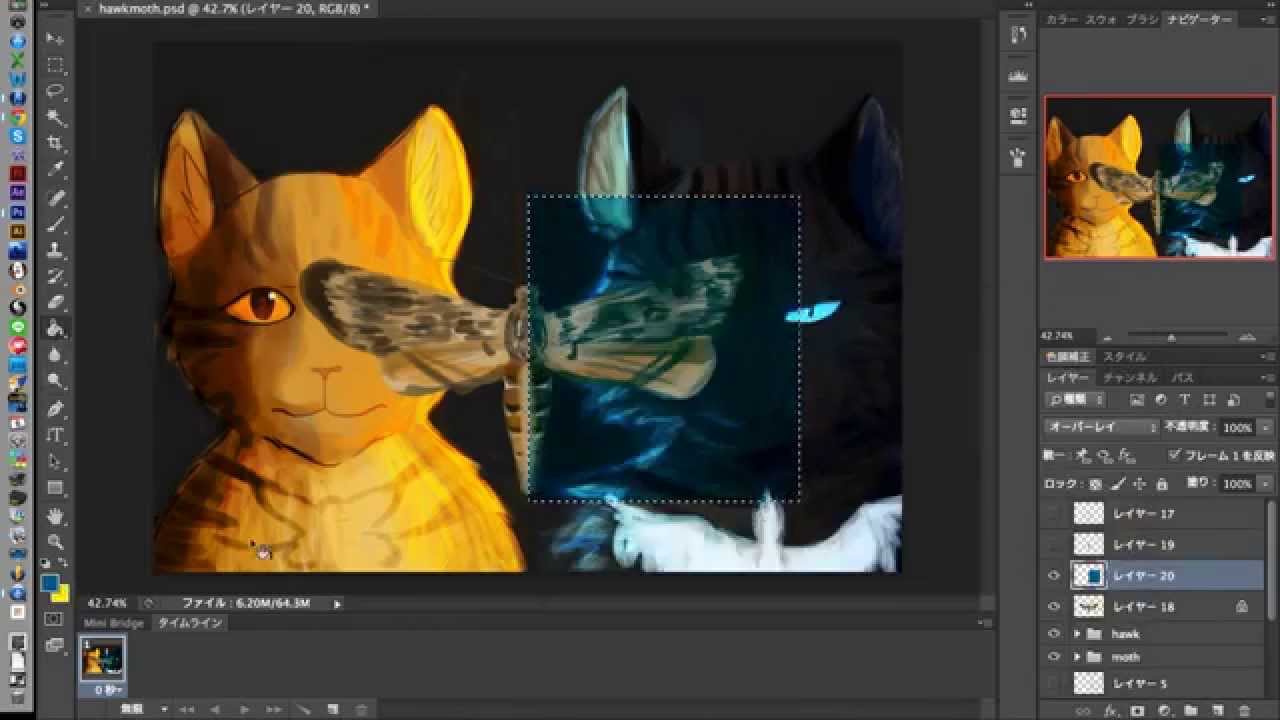Add a layer mask

point(1137,711)
